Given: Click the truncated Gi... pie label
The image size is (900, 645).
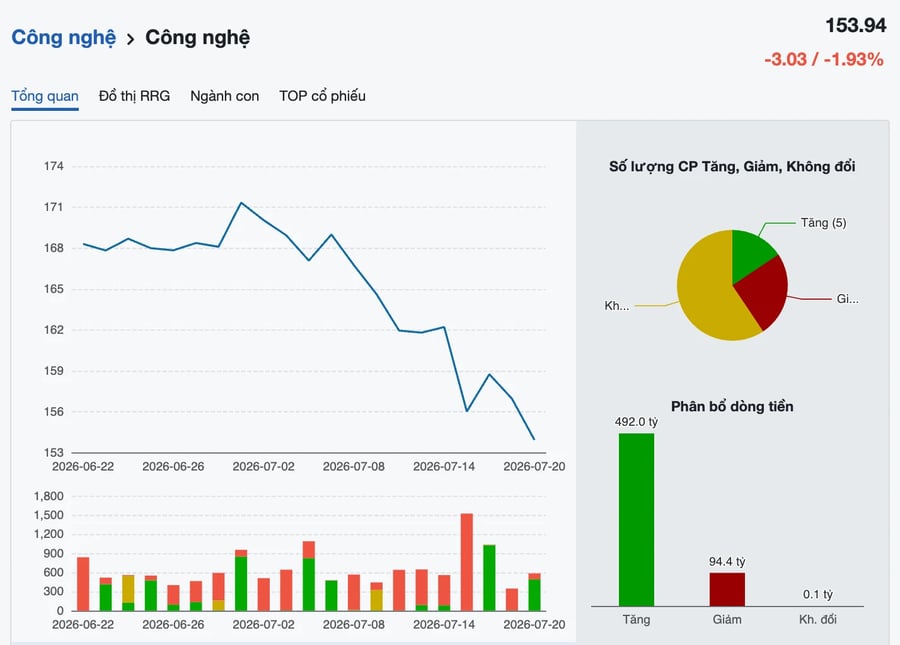Looking at the screenshot, I should [847, 298].
